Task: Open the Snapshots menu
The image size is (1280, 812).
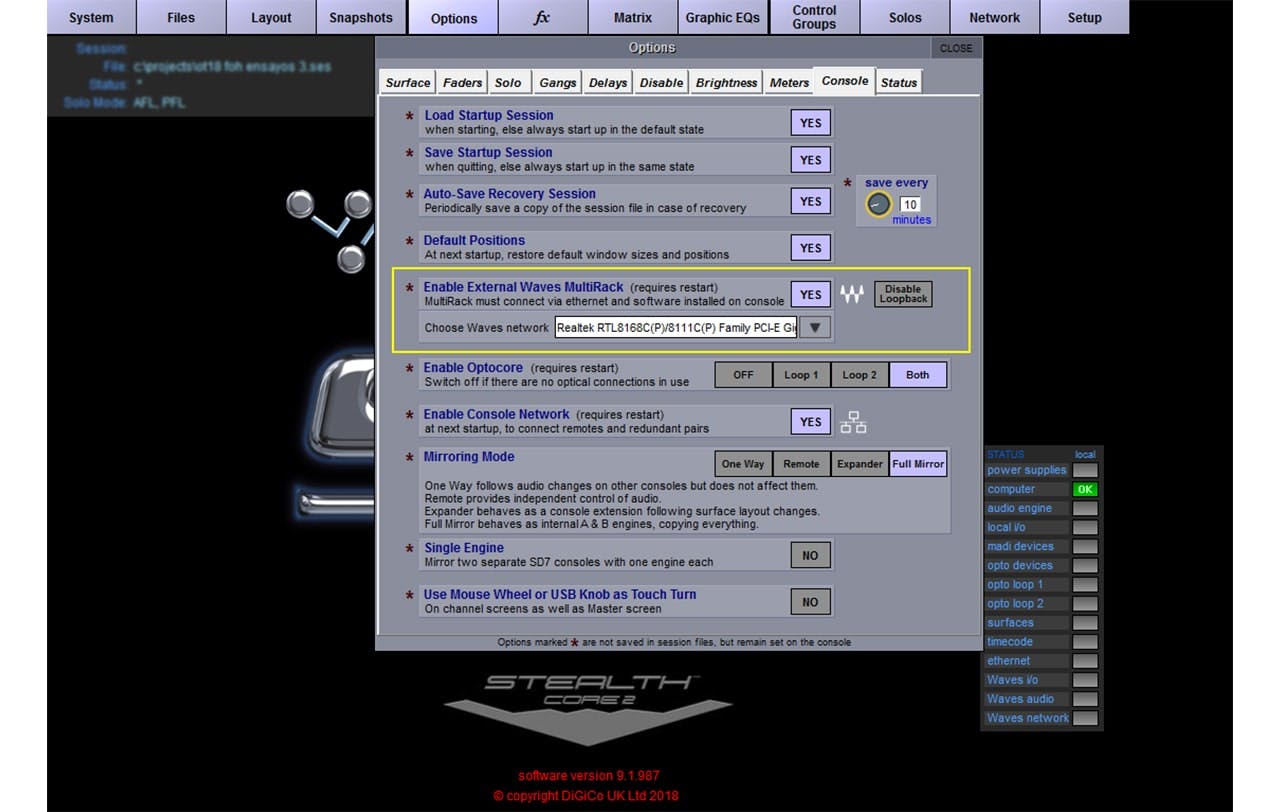Action: (361, 18)
